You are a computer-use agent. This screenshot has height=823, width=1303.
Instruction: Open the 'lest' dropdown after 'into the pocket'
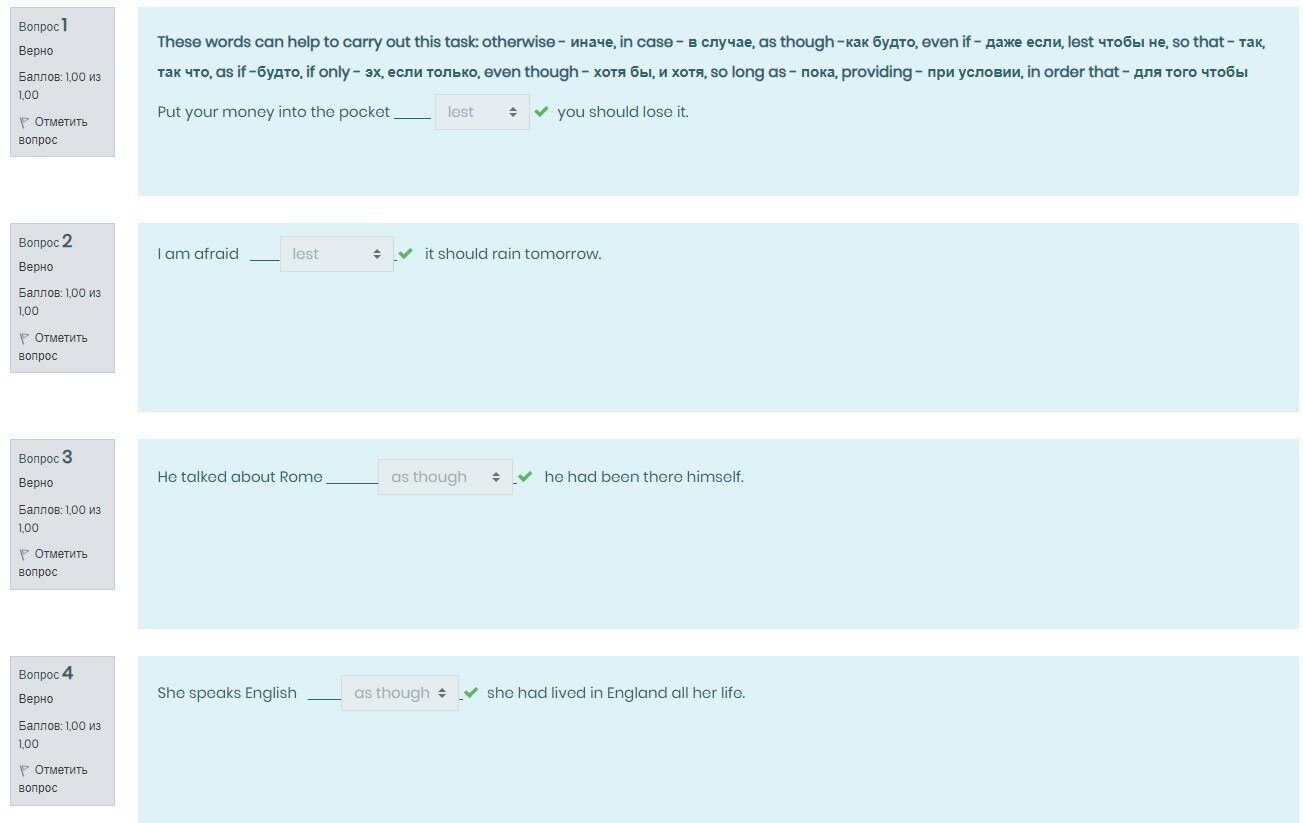pos(482,112)
